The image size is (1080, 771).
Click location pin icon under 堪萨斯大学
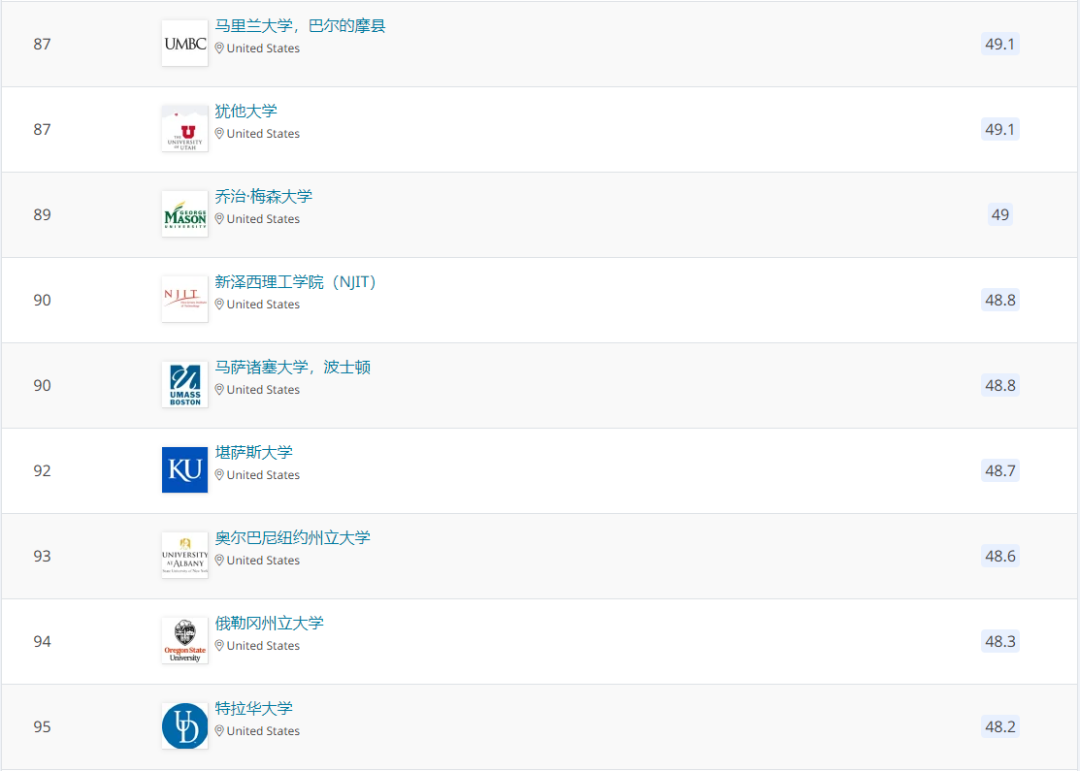219,475
